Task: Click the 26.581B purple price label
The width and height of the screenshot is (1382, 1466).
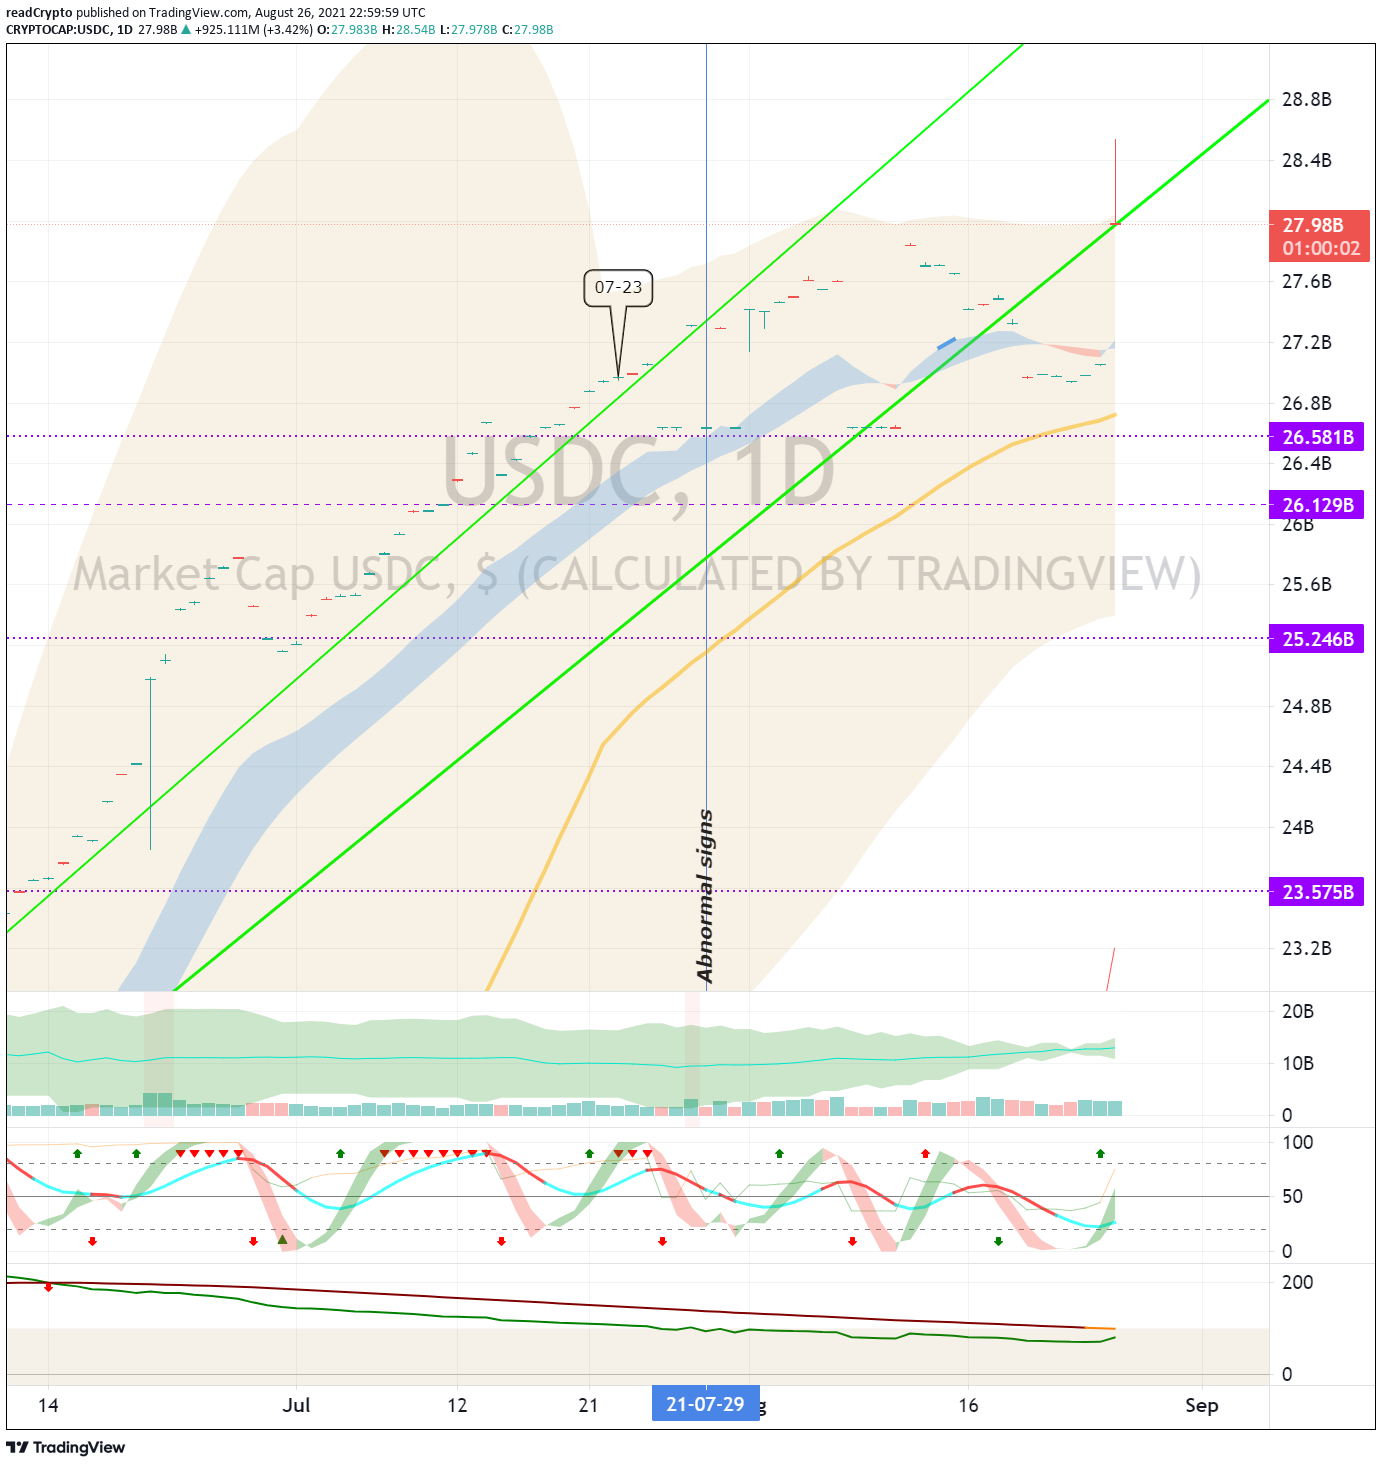Action: [1317, 437]
